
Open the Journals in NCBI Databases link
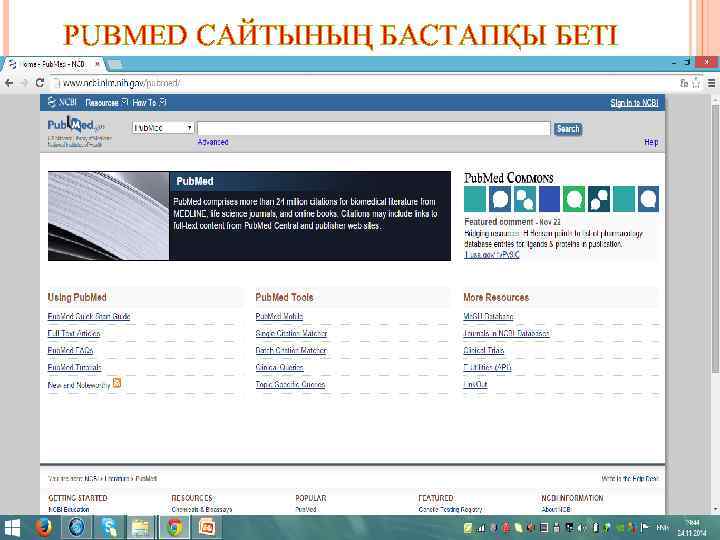(506, 333)
